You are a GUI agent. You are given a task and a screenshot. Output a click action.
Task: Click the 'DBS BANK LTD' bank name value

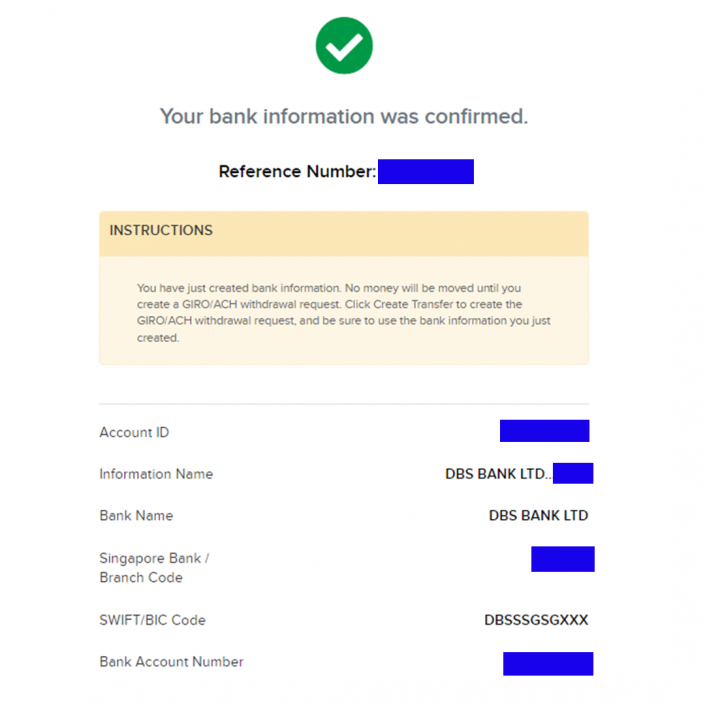coord(538,516)
